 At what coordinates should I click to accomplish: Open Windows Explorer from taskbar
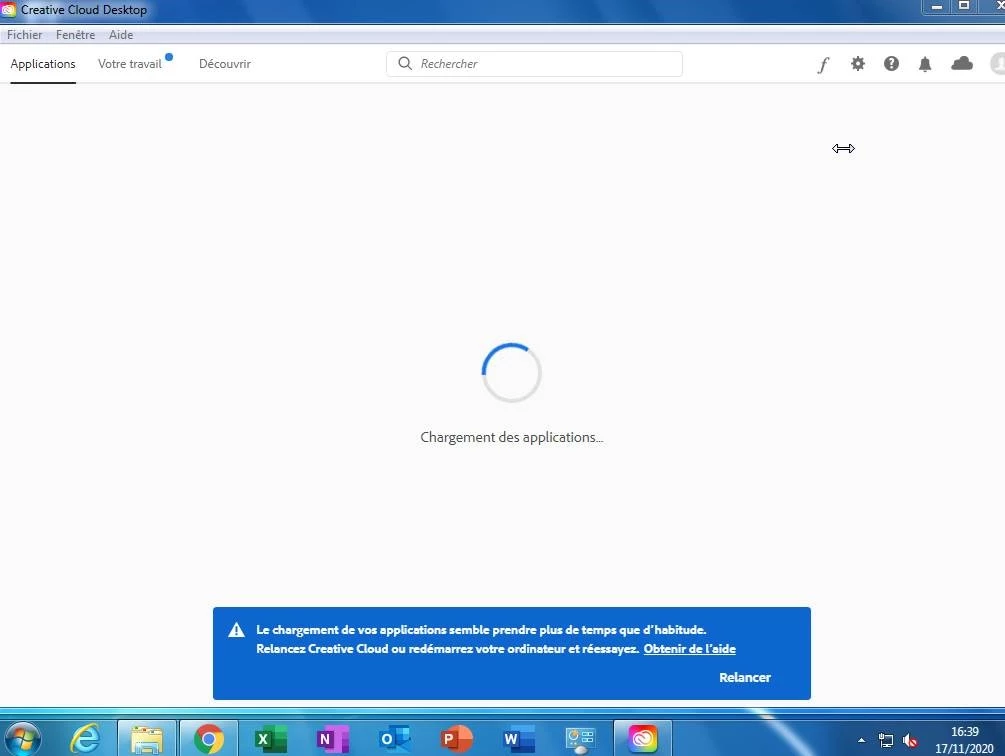147,739
